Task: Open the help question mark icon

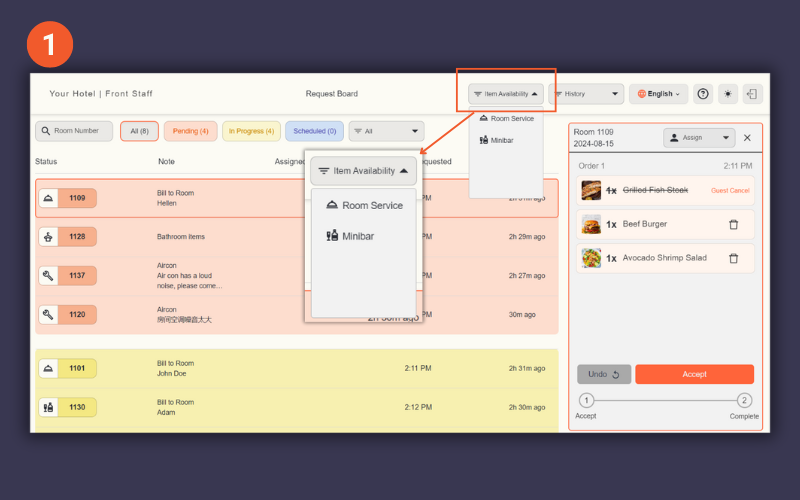Action: pos(703,94)
